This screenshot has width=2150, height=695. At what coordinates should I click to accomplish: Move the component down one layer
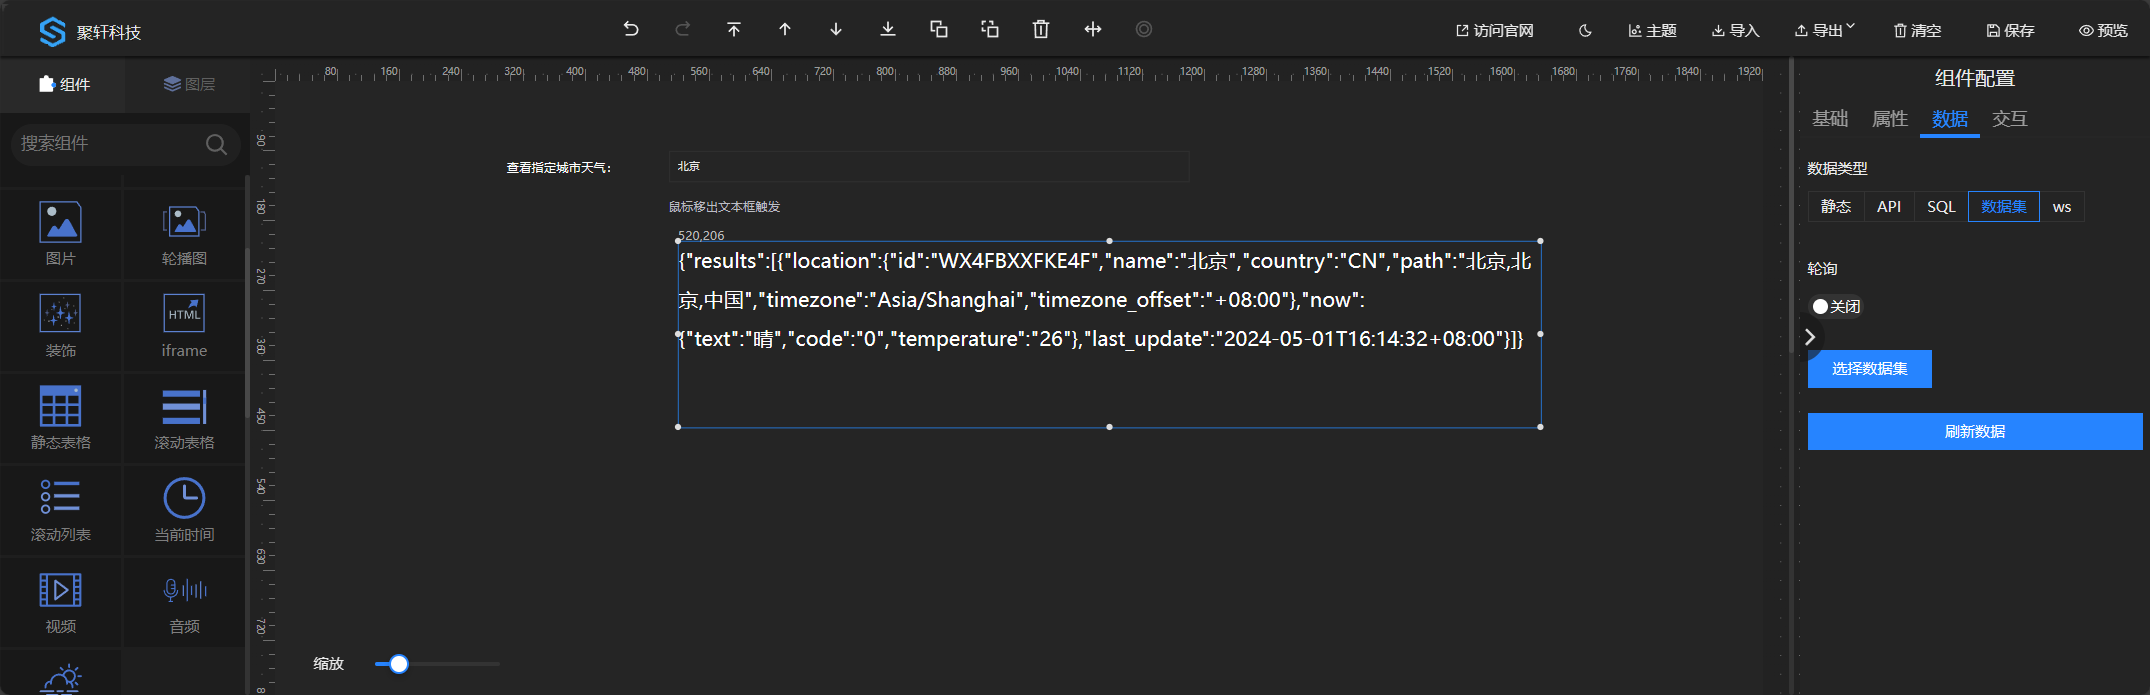point(836,29)
